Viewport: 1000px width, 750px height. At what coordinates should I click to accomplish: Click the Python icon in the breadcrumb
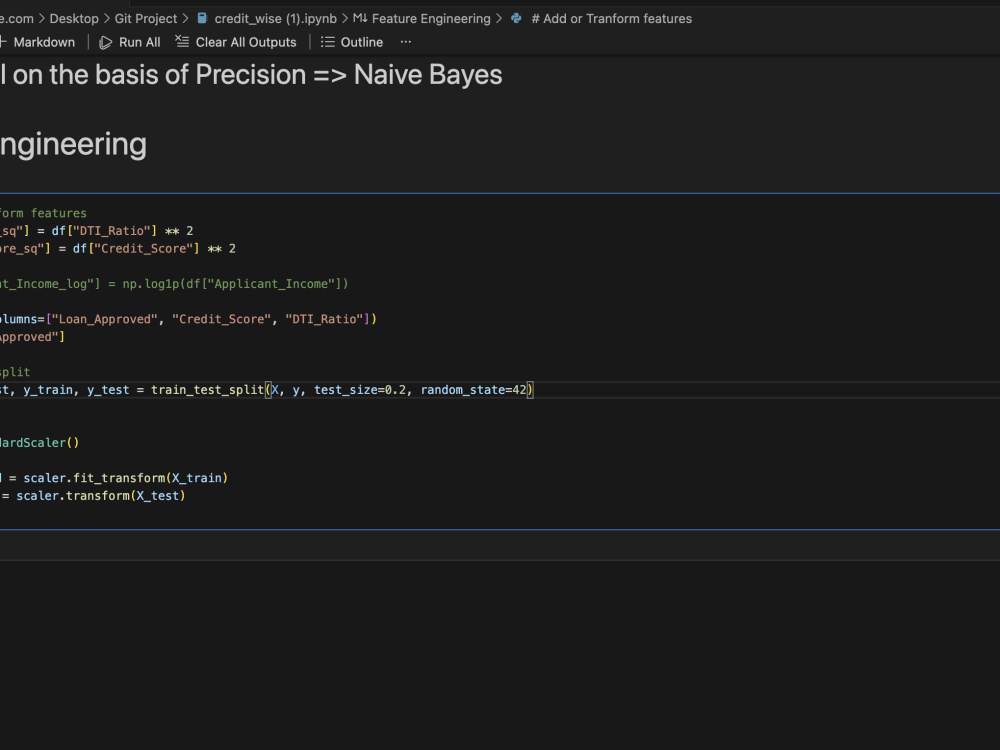[x=517, y=18]
